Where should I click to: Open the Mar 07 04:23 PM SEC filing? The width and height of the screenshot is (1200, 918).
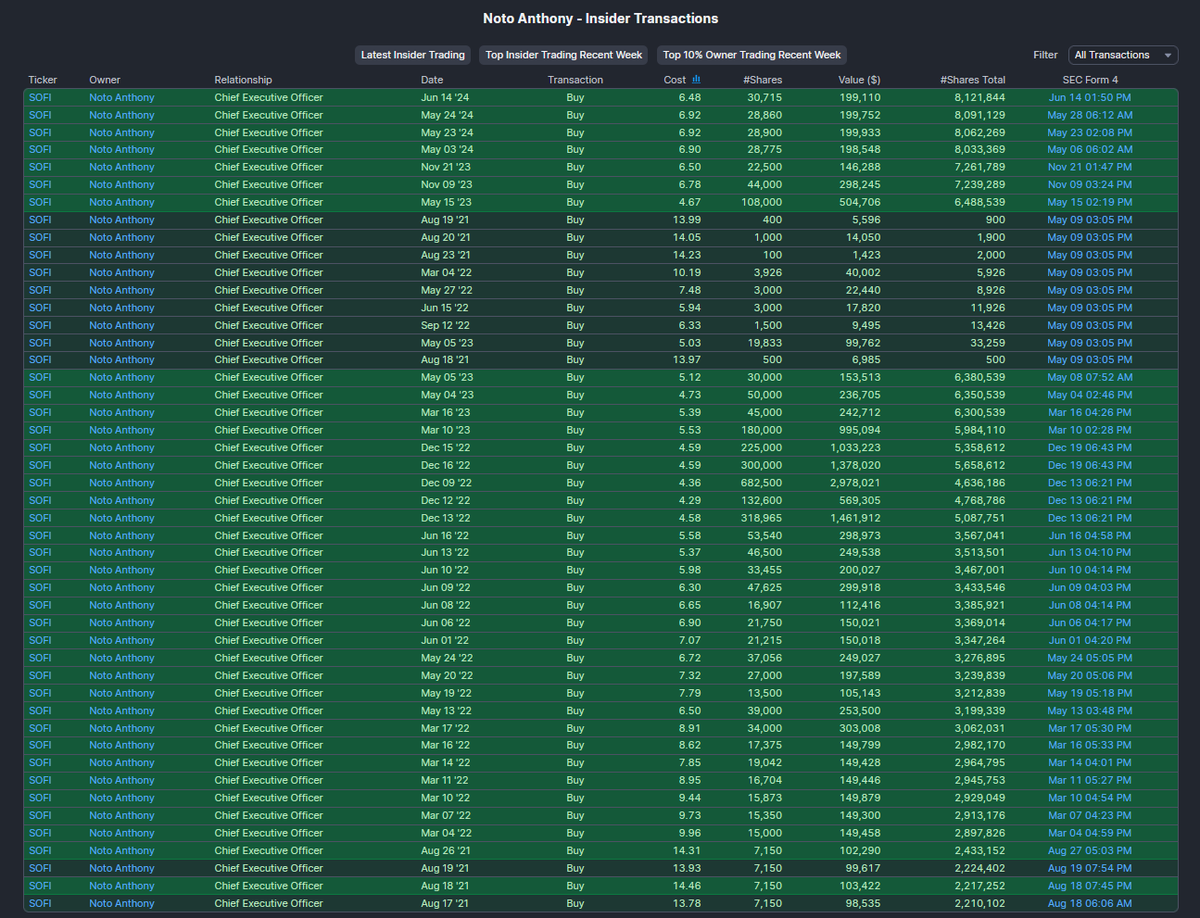(1090, 815)
